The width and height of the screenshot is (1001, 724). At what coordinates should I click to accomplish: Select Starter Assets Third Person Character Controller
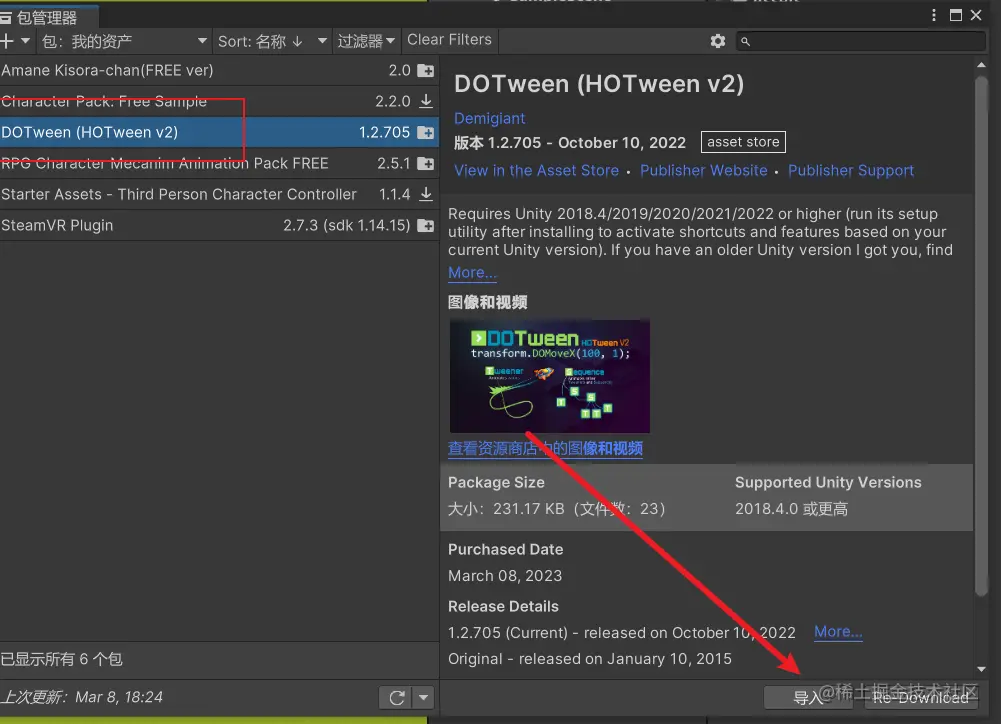tap(219, 194)
